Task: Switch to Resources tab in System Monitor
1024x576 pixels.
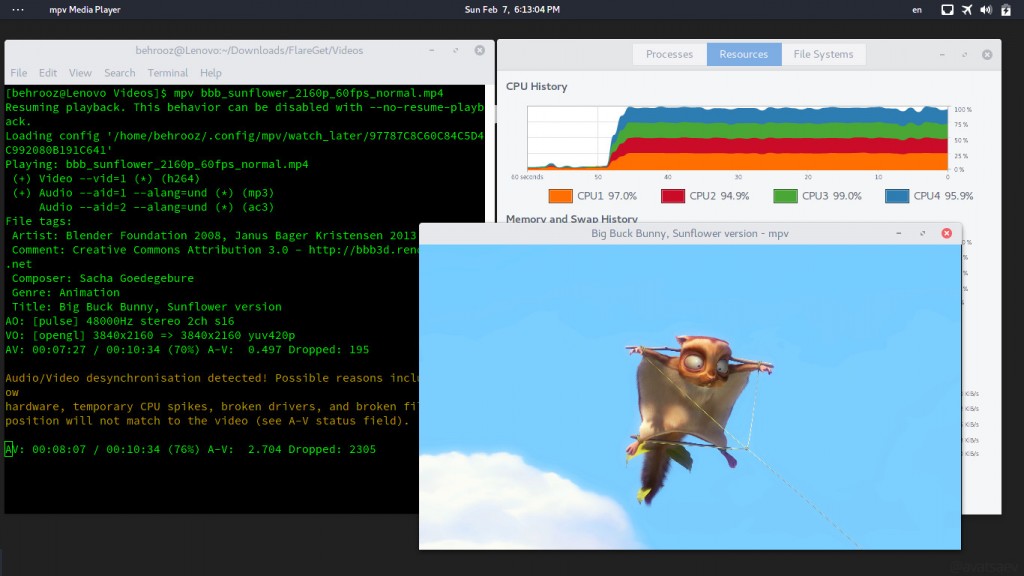Action: 744,54
